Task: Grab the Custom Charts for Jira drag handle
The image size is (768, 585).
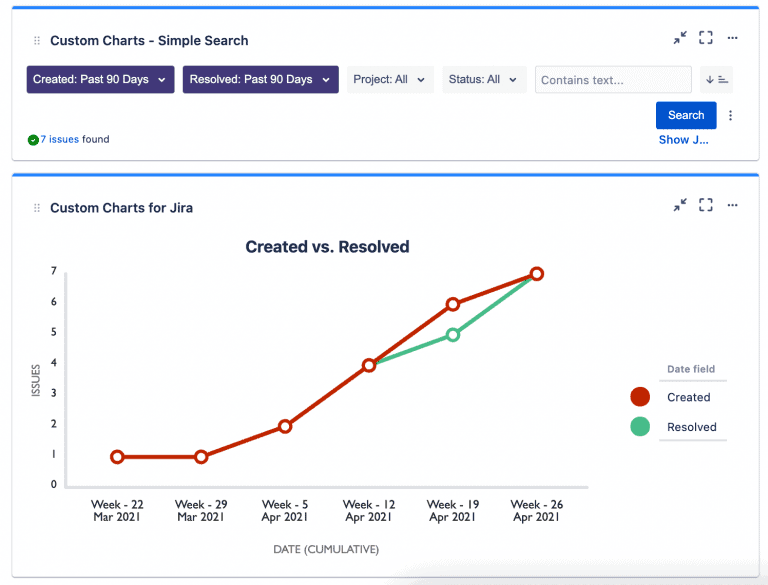Action: 37,208
